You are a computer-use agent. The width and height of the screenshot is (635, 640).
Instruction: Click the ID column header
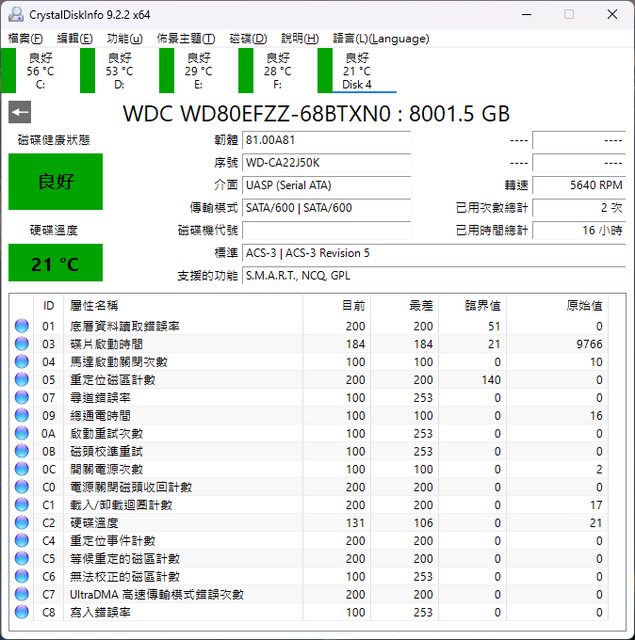tap(49, 305)
